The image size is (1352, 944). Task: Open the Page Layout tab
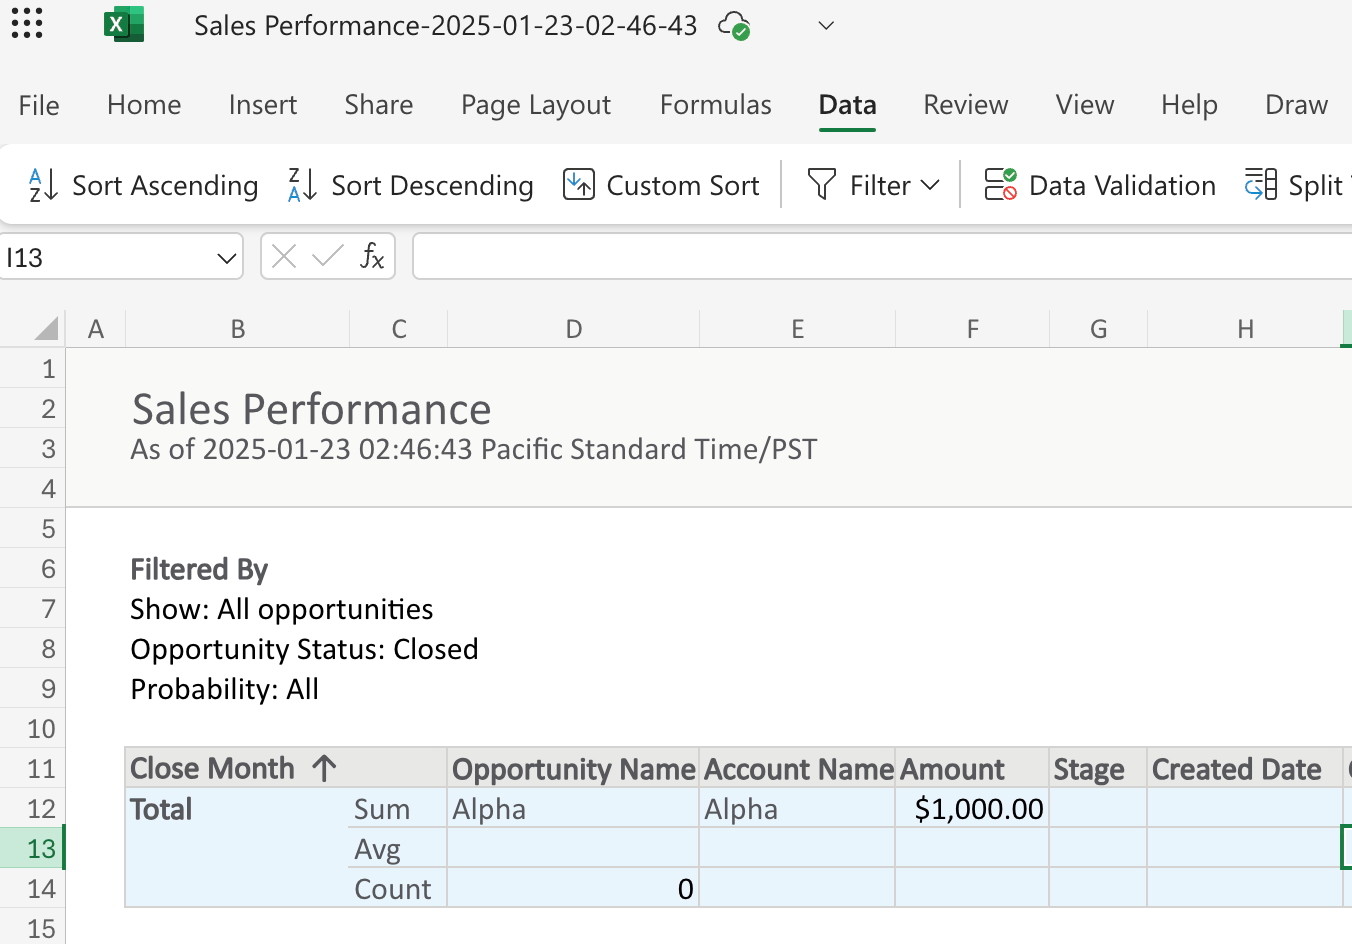coord(535,105)
